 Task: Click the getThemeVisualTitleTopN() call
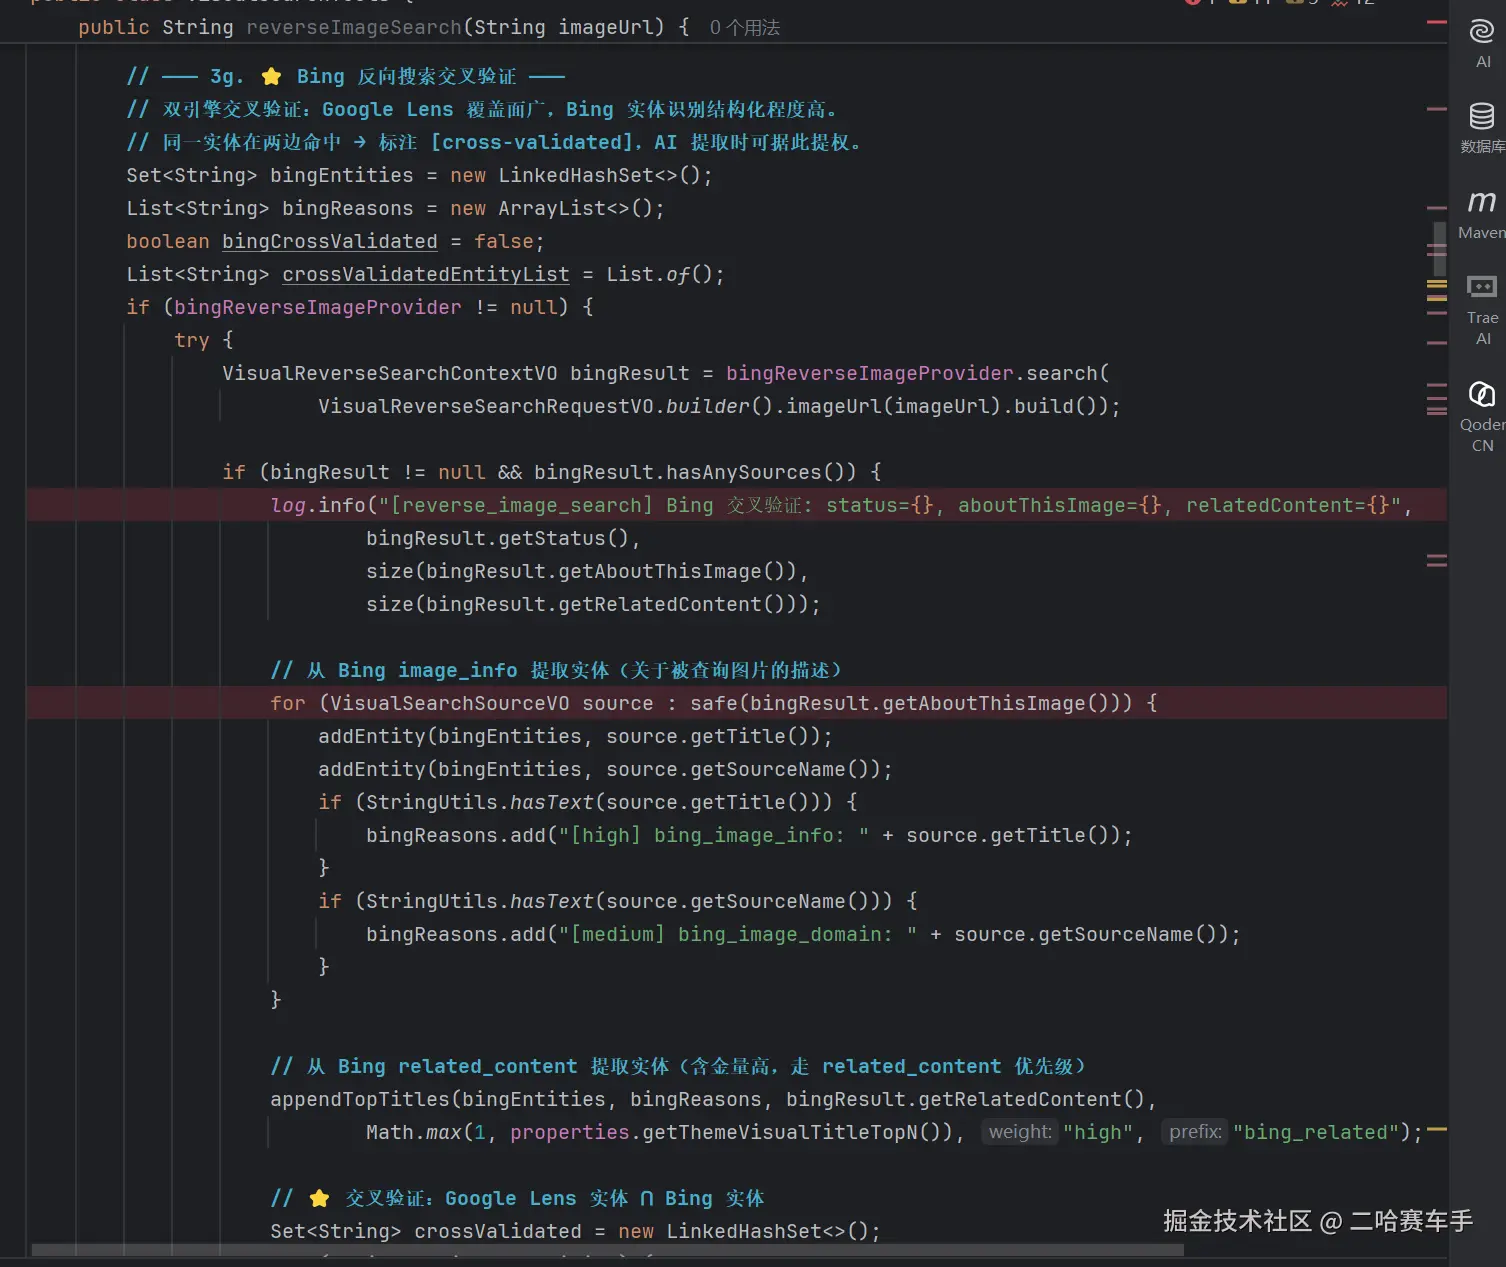[x=797, y=1132]
